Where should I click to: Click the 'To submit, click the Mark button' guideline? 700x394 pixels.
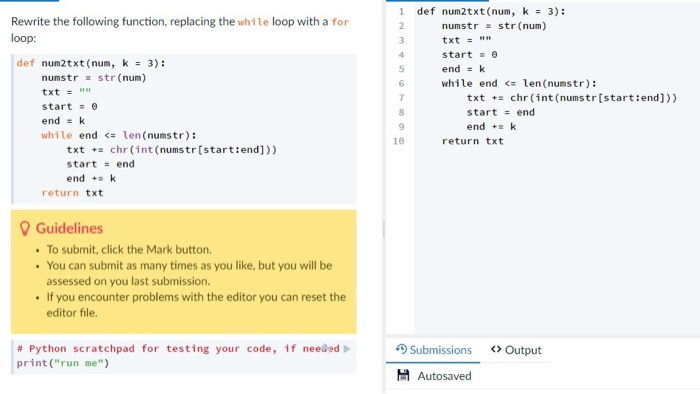click(x=129, y=249)
